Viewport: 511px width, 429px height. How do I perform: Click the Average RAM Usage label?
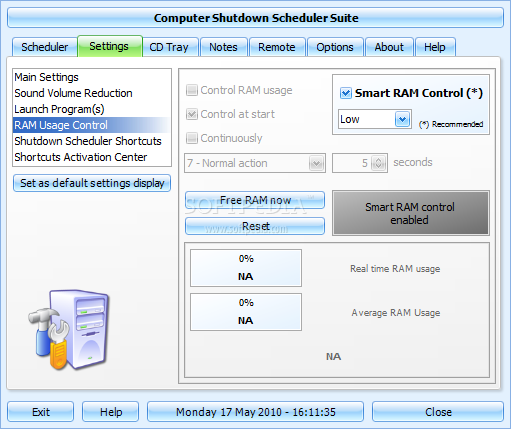396,312
